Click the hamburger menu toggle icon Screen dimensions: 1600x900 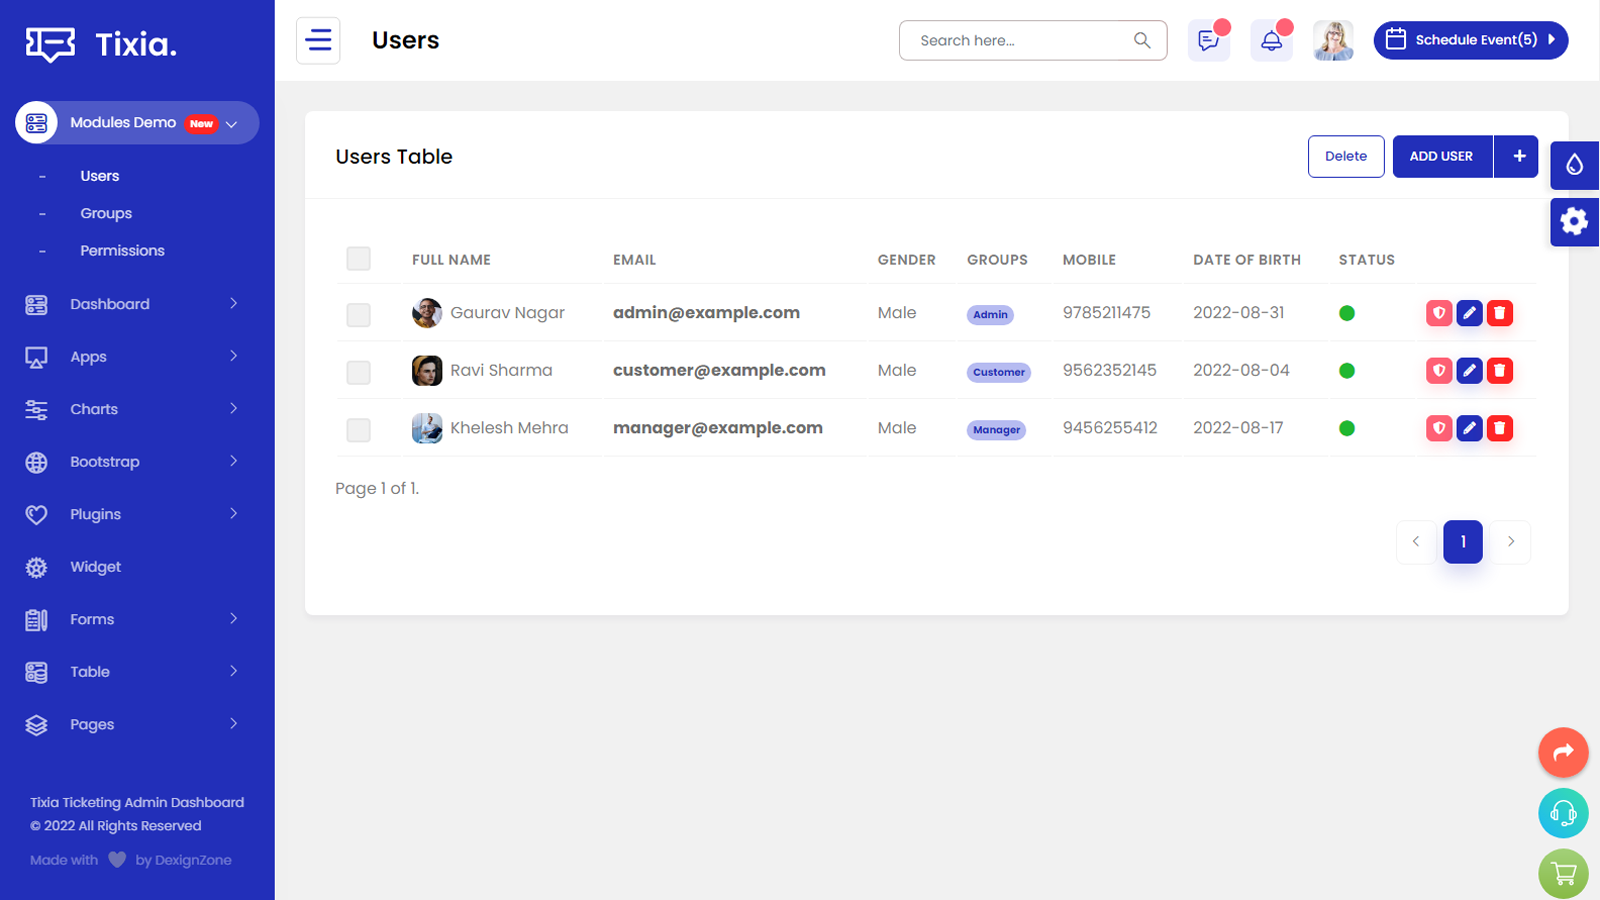(x=318, y=41)
